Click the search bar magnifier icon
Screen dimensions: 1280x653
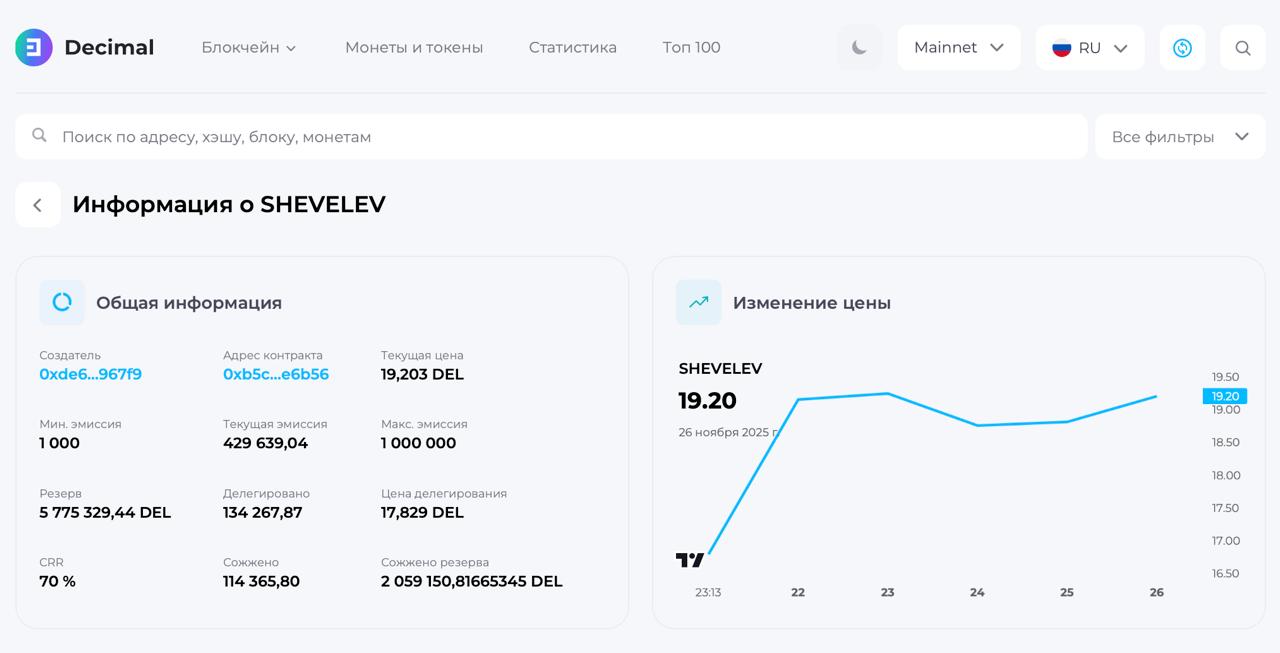39,135
